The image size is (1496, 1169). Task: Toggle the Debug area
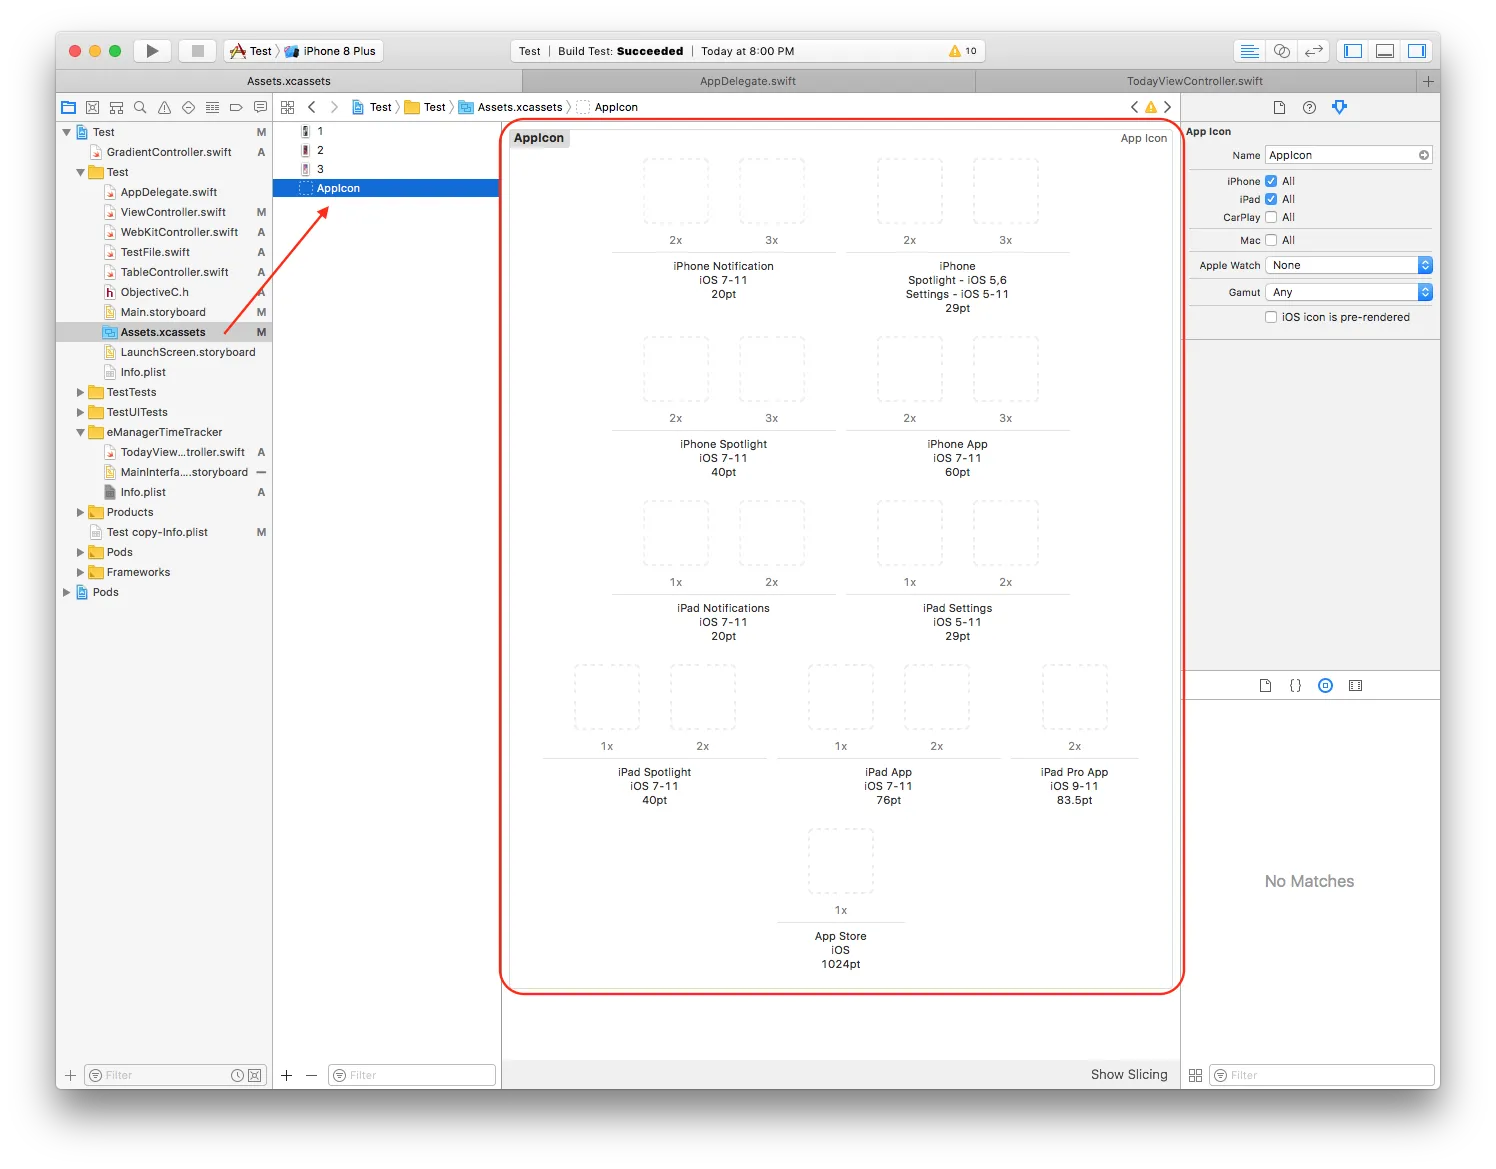click(x=1385, y=51)
